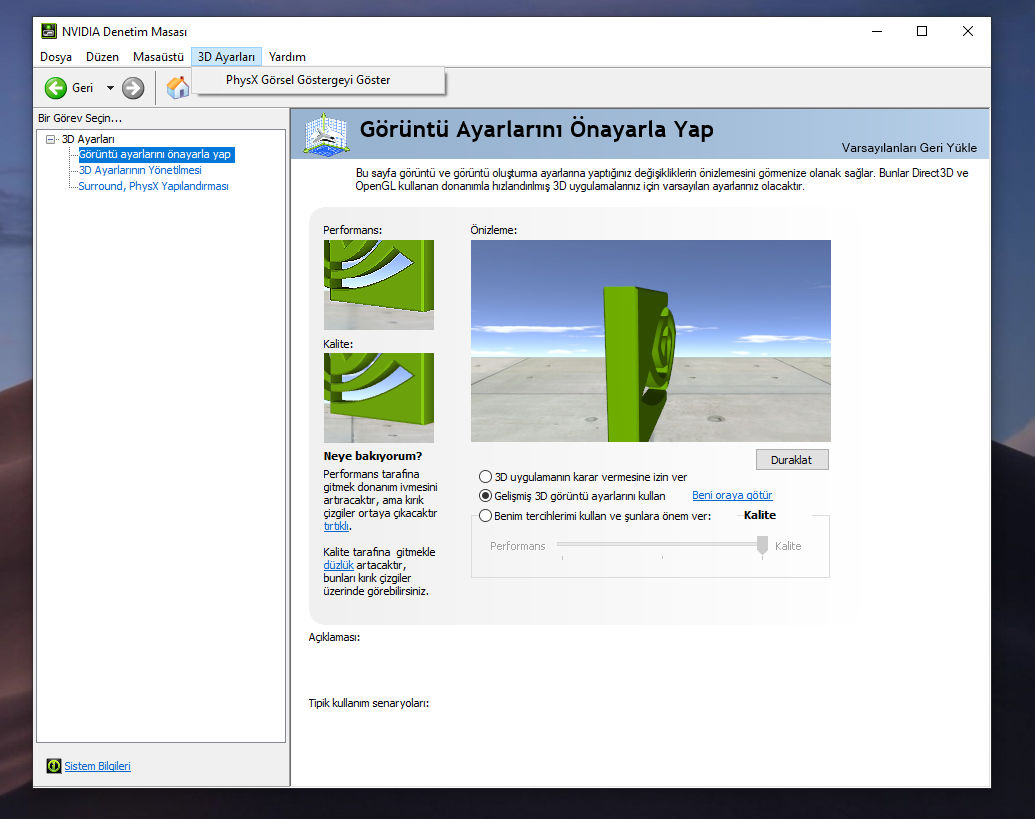Close the NVIDIA Denetim Masası window

(x=968, y=31)
